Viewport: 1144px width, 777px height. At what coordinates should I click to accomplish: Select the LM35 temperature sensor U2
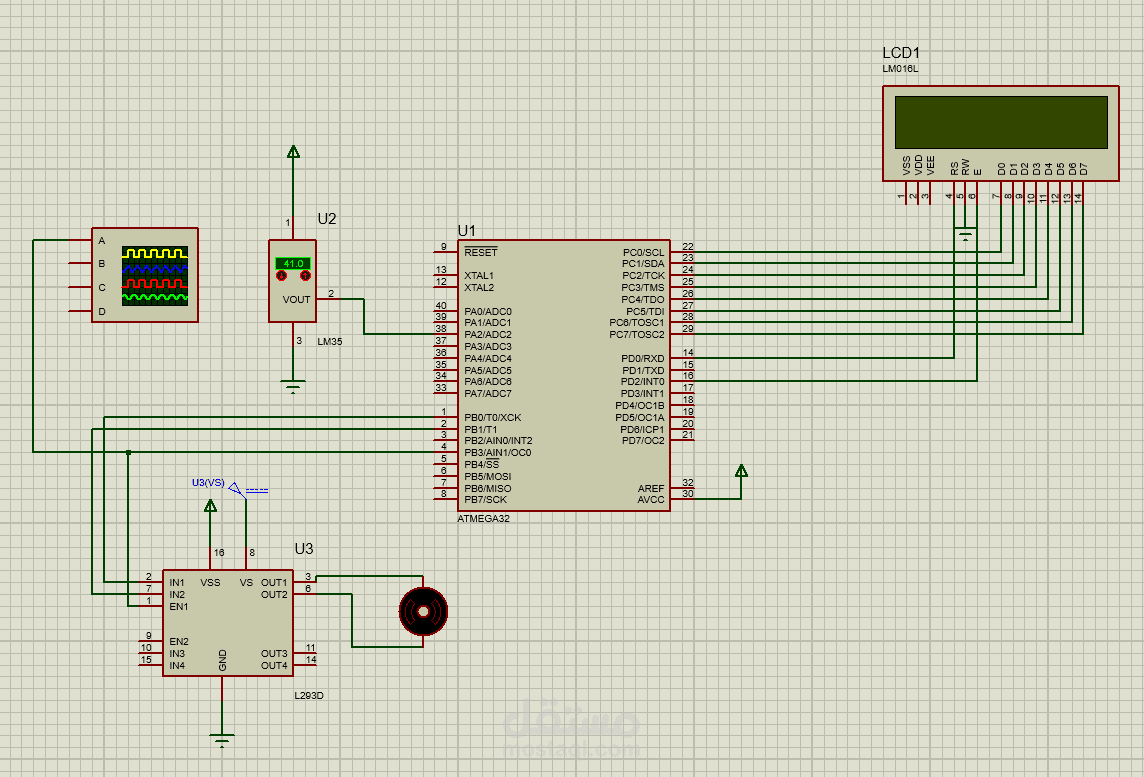click(292, 300)
